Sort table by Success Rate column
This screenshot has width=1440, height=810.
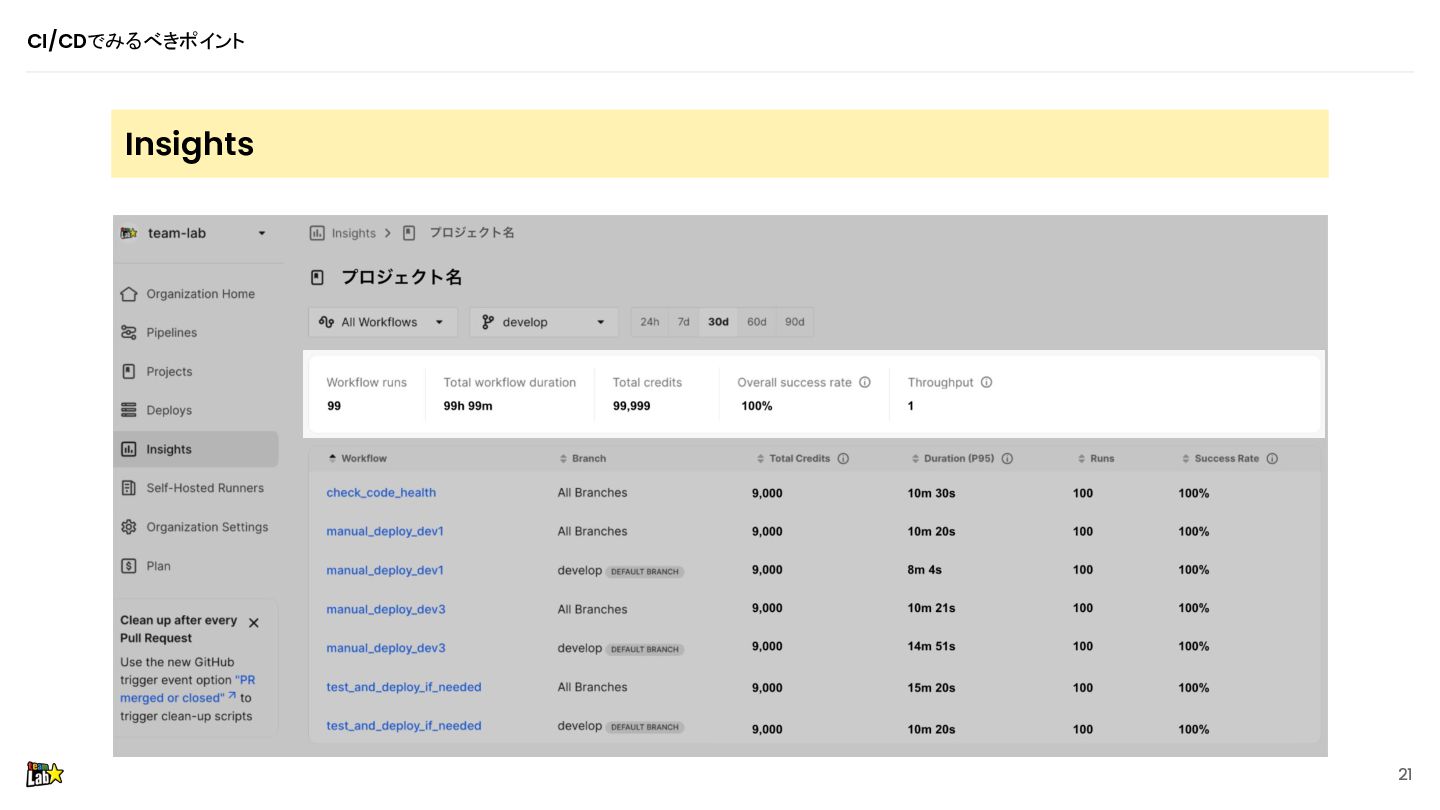(x=1221, y=458)
